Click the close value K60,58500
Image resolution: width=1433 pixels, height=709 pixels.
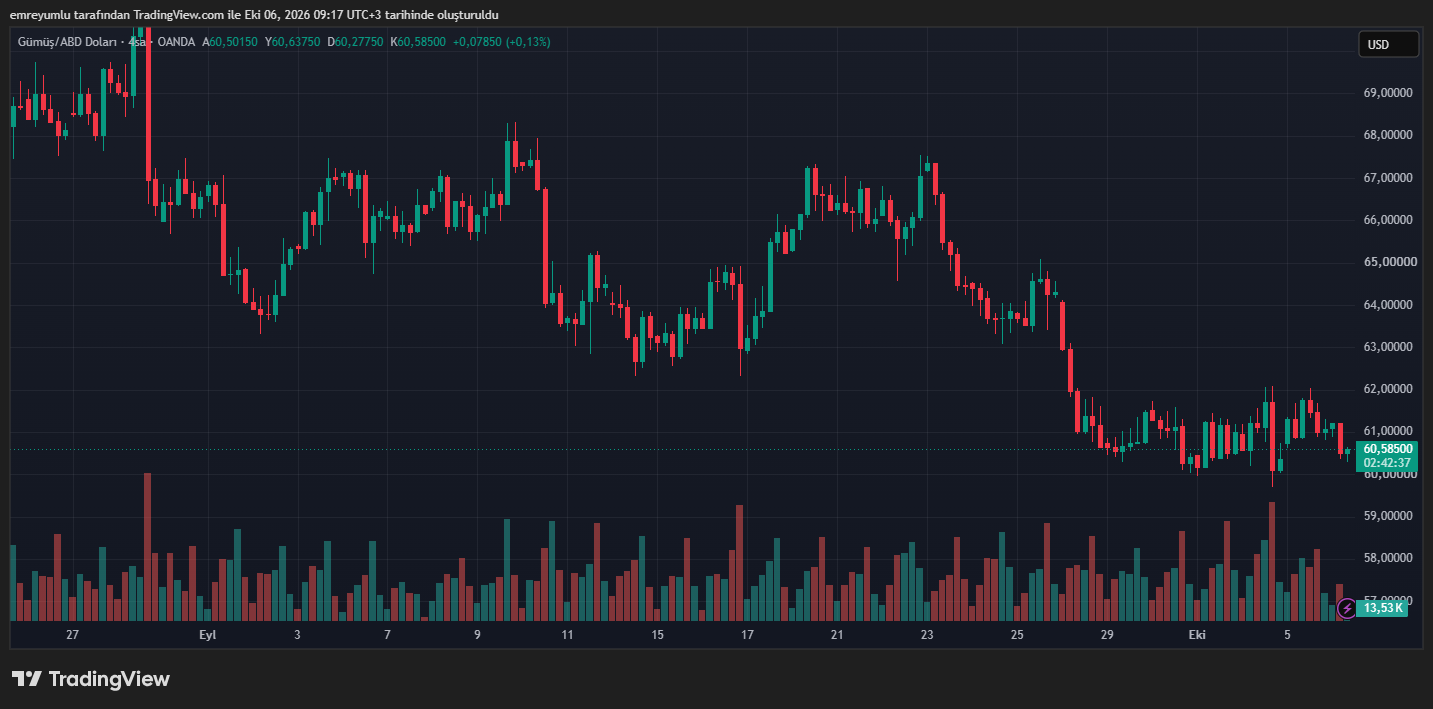tap(418, 42)
